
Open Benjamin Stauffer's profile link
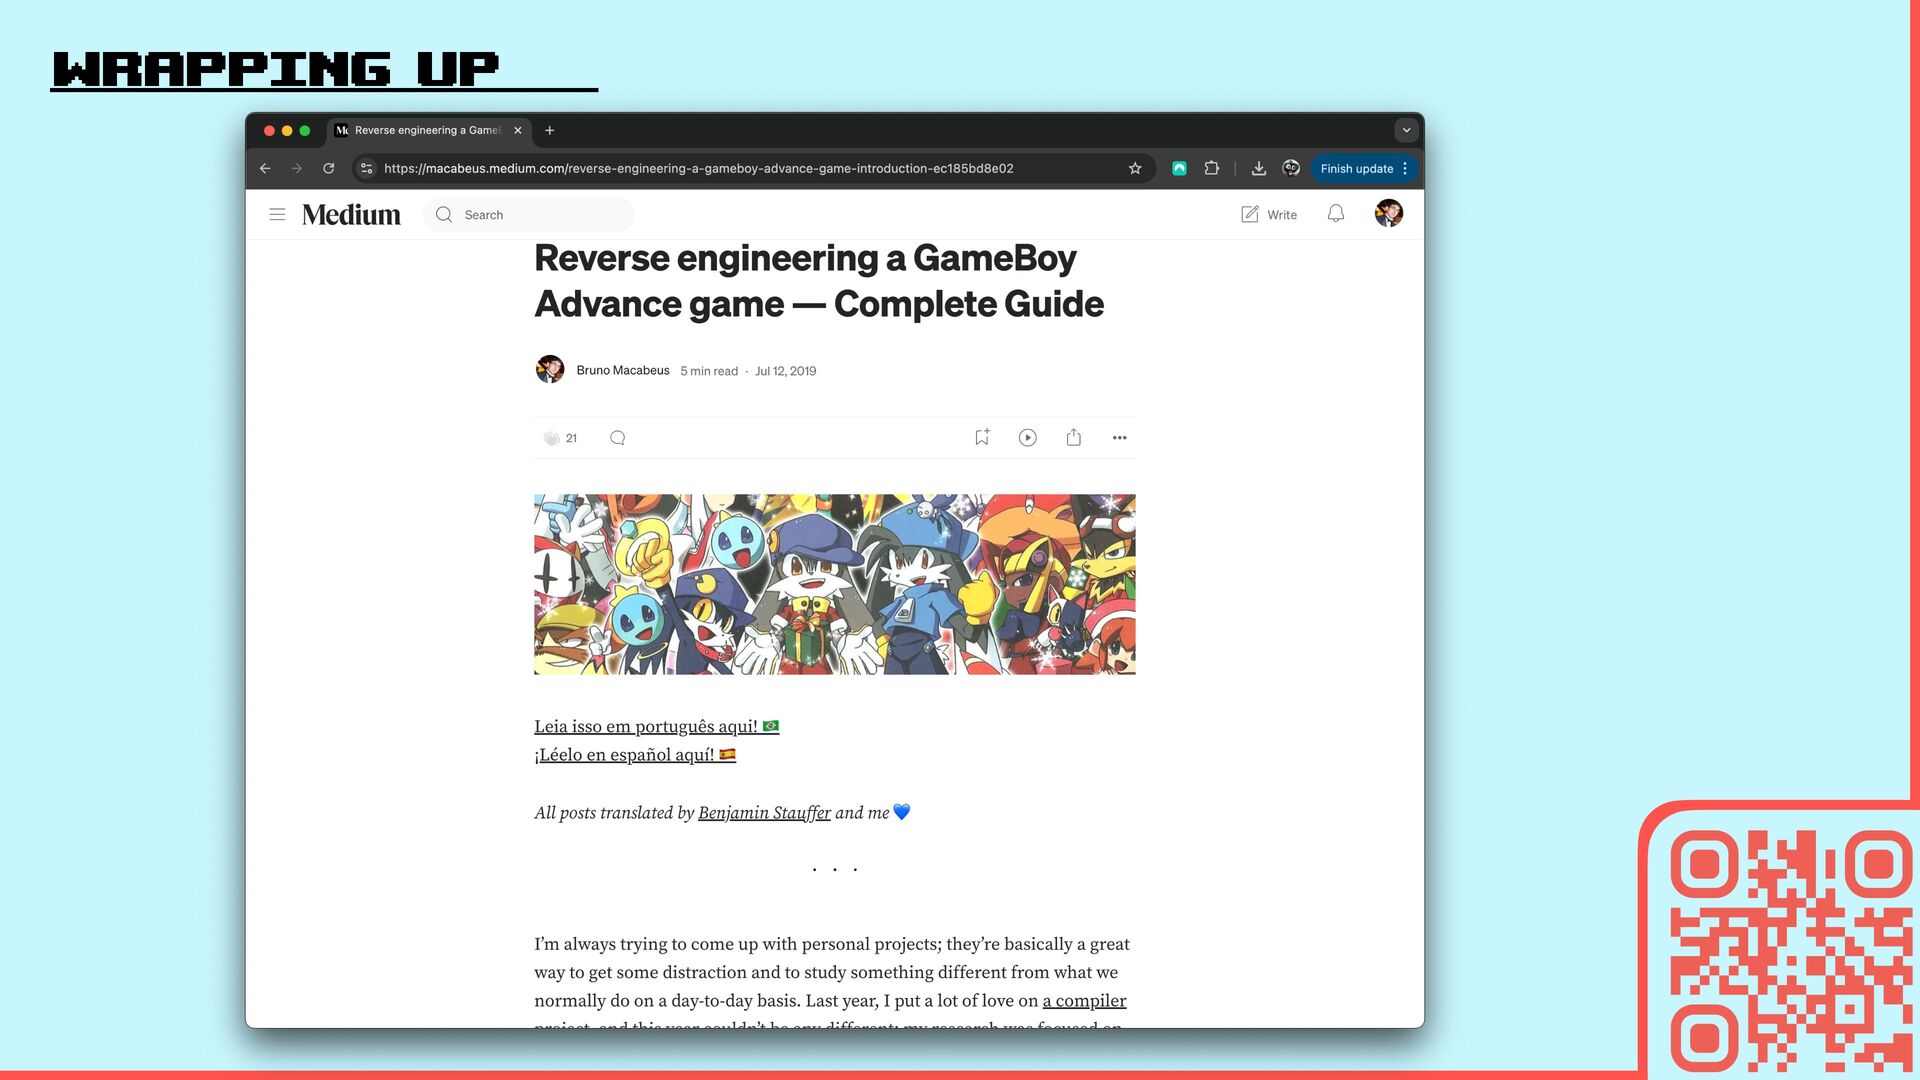click(x=764, y=813)
